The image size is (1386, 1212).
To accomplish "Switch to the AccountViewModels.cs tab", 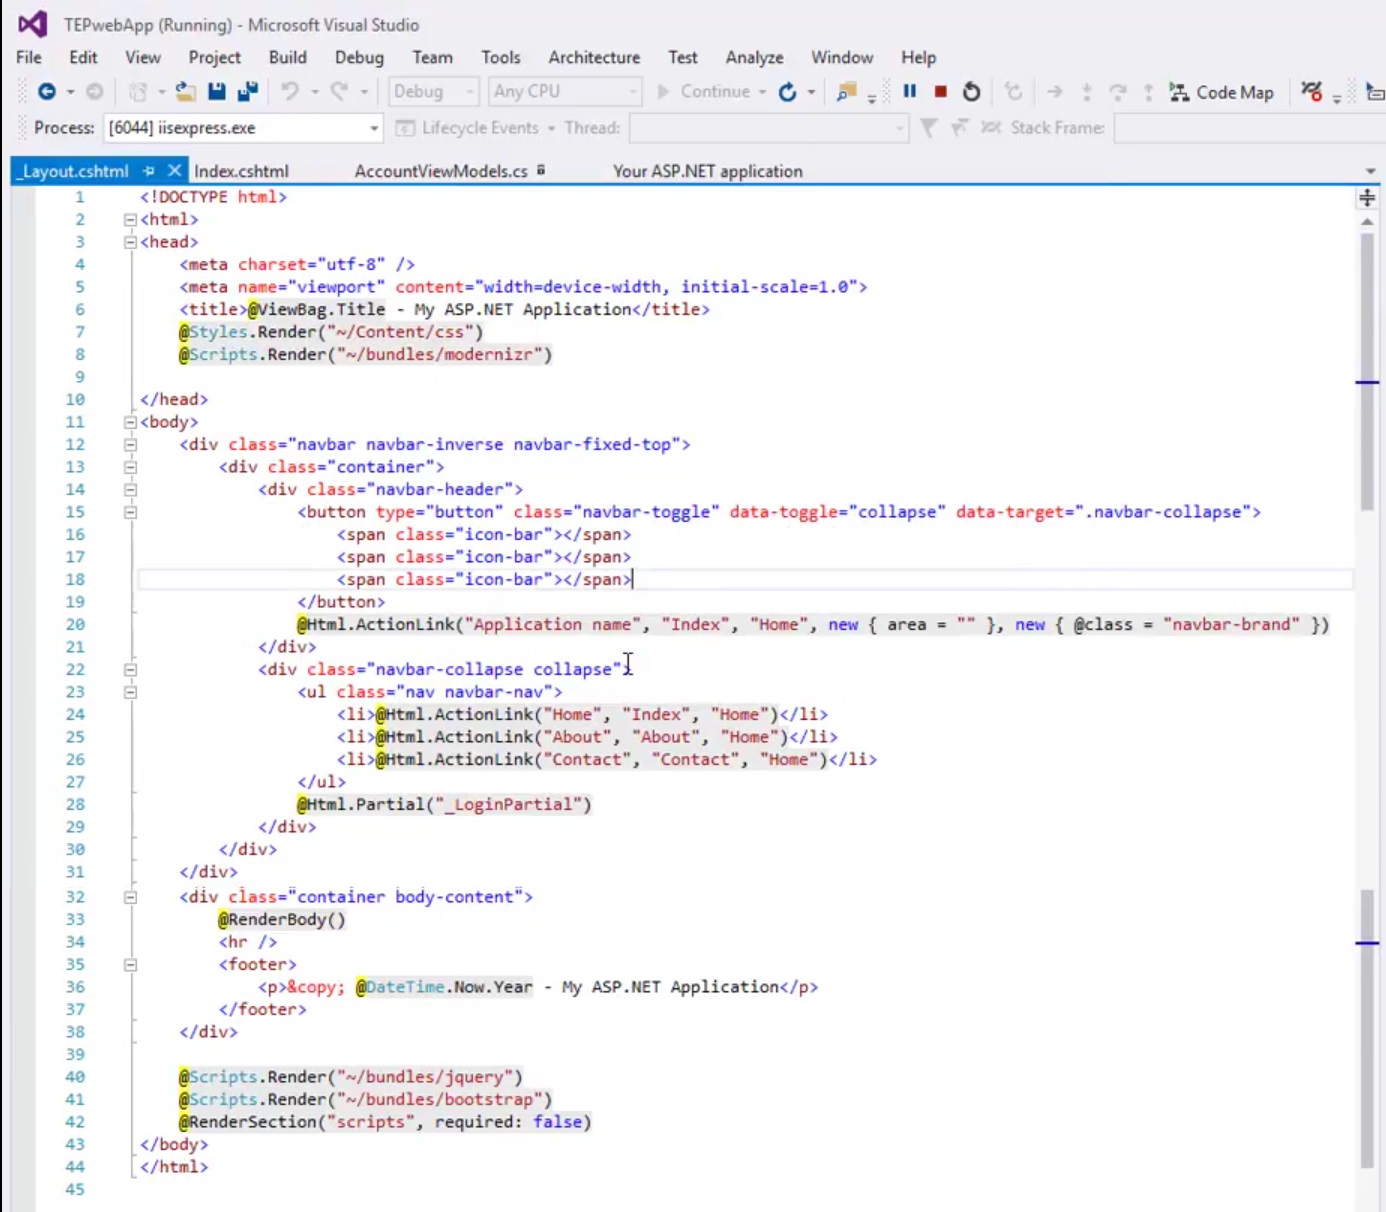I will (x=441, y=171).
